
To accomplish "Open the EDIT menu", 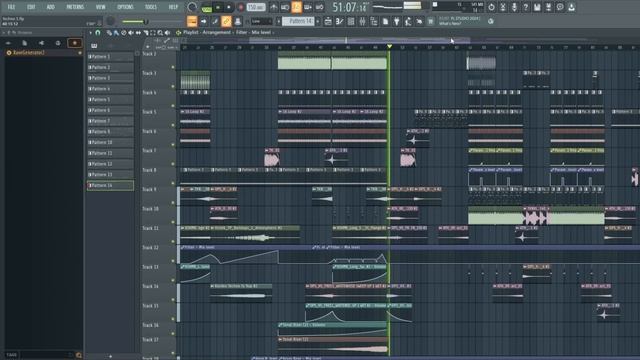I will pyautogui.click(x=31, y=7).
